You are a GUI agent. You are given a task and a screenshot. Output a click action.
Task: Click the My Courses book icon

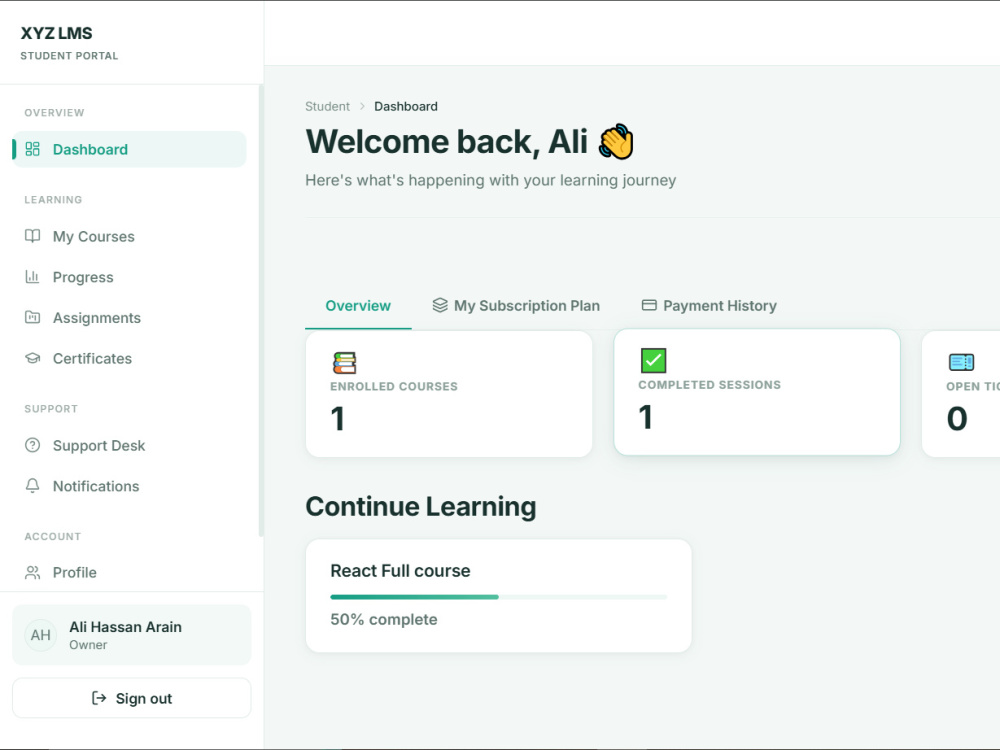(x=33, y=236)
